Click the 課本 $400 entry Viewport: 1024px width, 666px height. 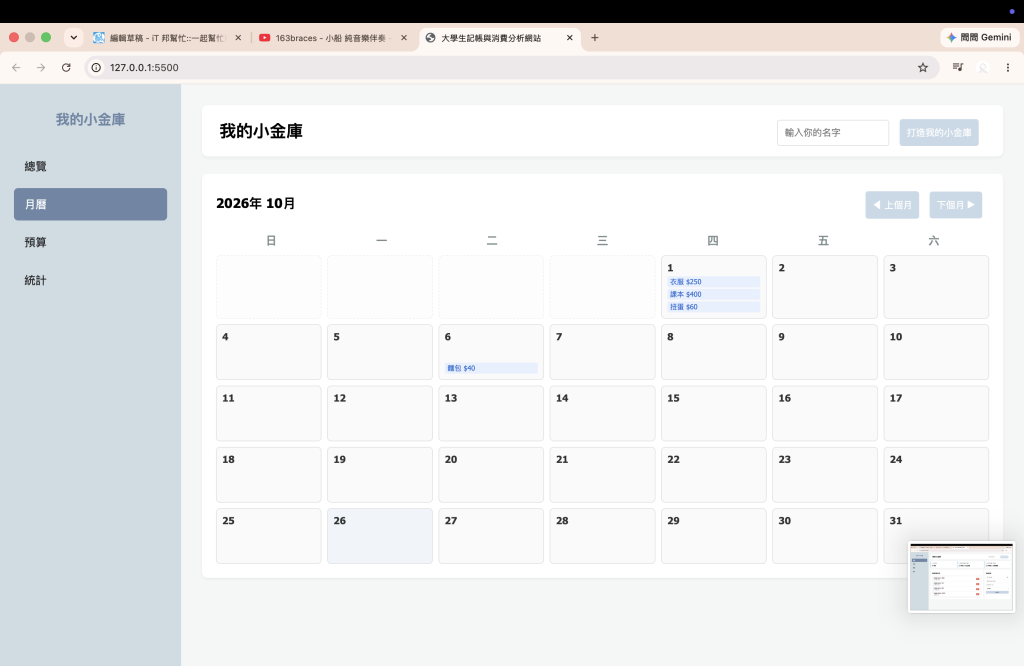(714, 294)
